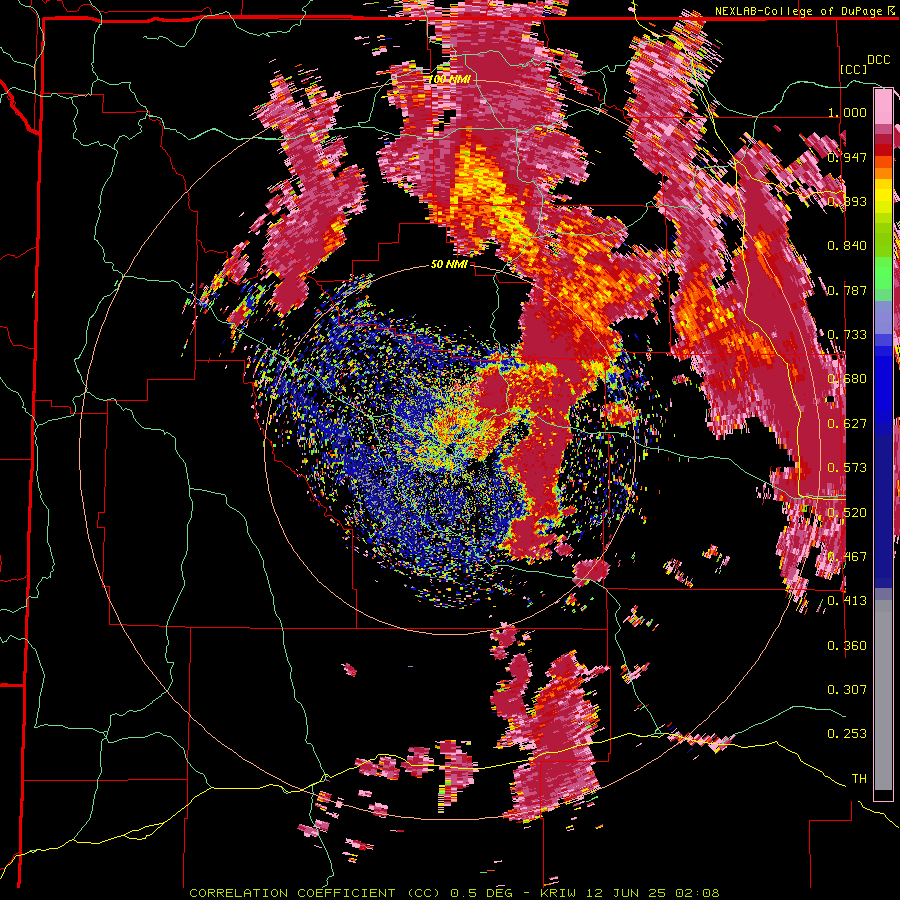The width and height of the screenshot is (900, 900).
Task: Pick the bright green band of color scale
Action: (883, 273)
